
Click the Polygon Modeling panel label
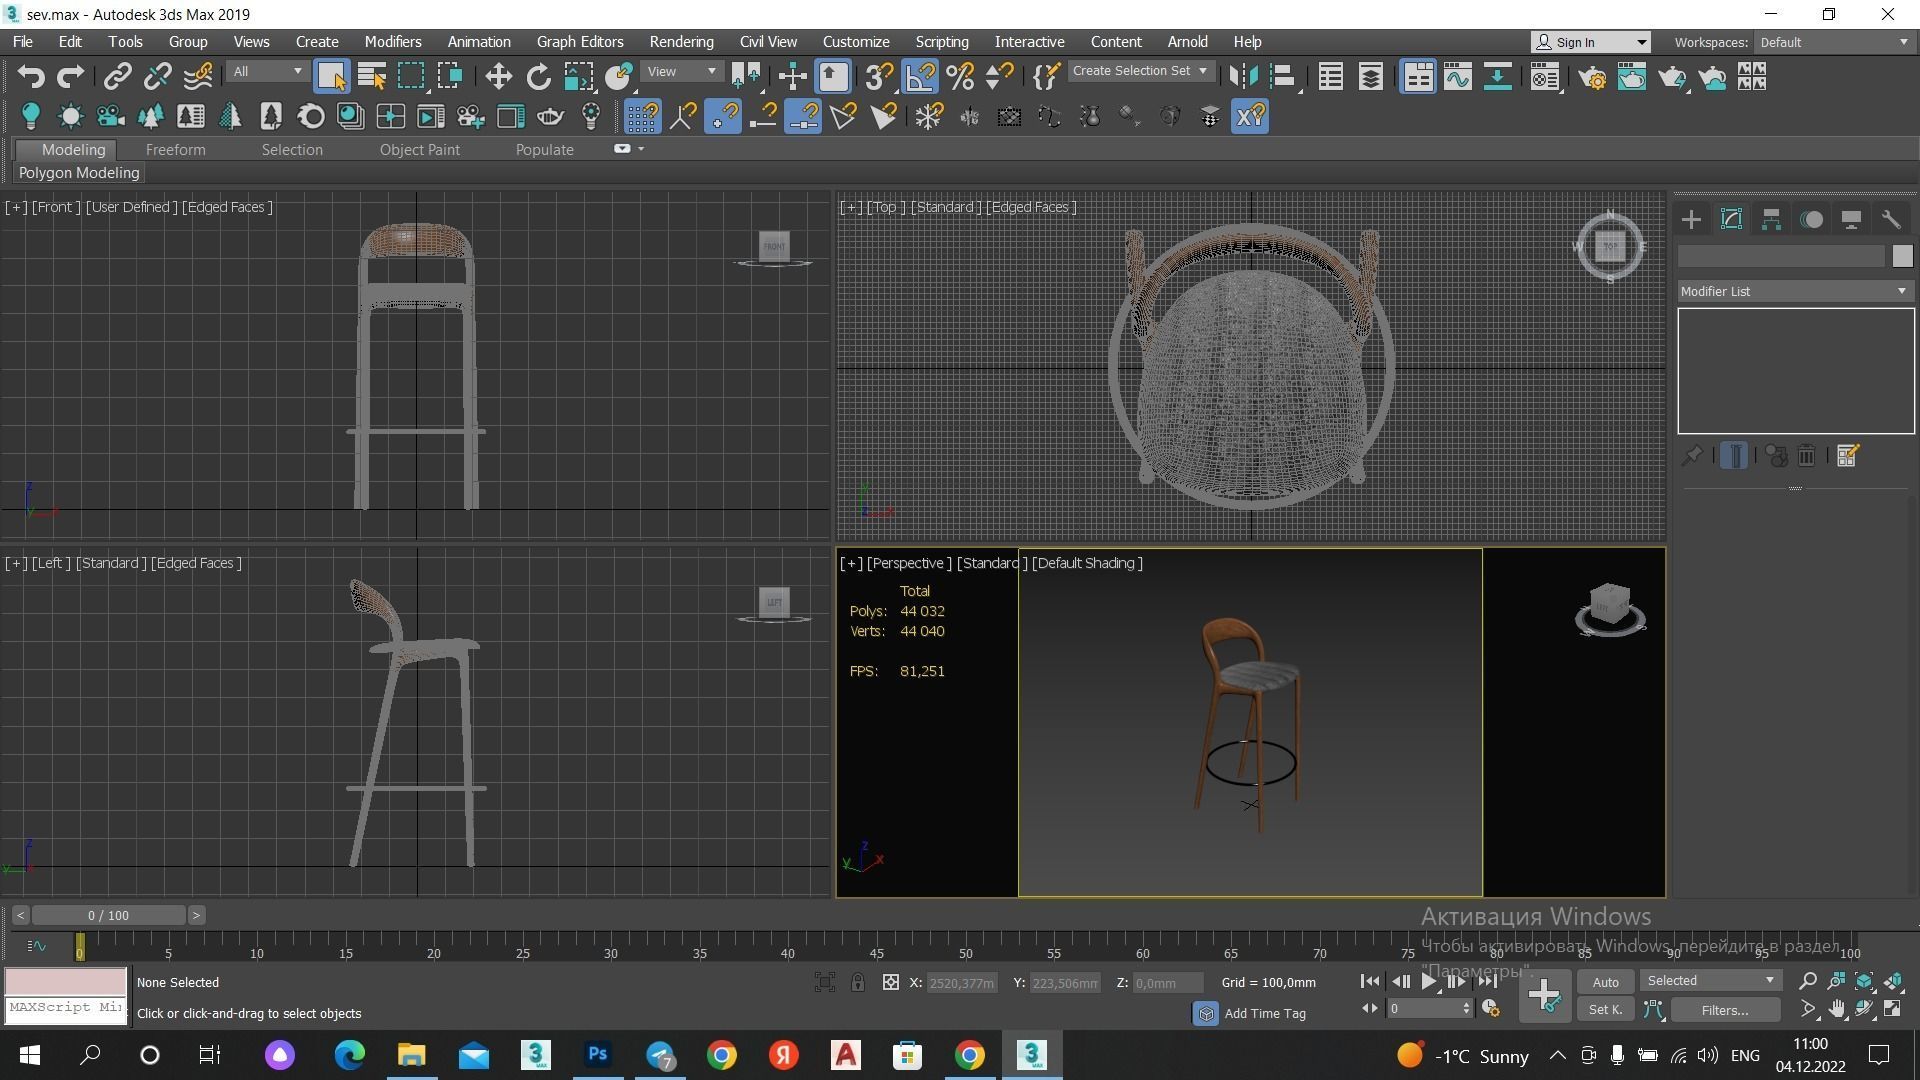(79, 173)
